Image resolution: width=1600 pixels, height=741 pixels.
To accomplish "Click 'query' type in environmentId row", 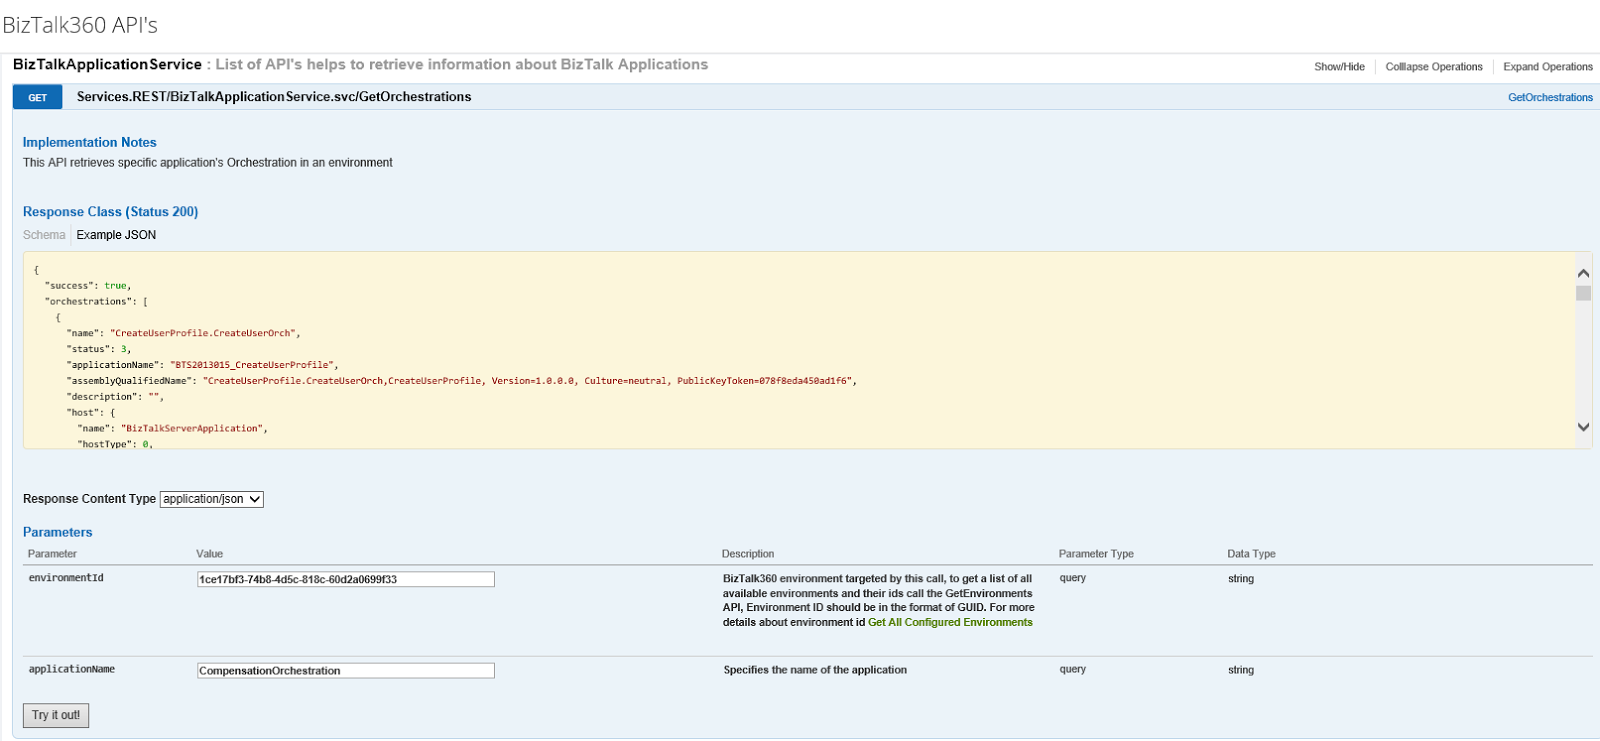I will 1073,578.
